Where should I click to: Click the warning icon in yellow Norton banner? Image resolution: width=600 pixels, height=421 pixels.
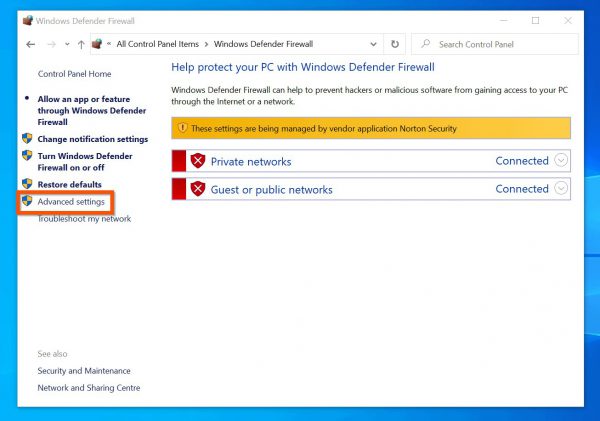tap(182, 129)
